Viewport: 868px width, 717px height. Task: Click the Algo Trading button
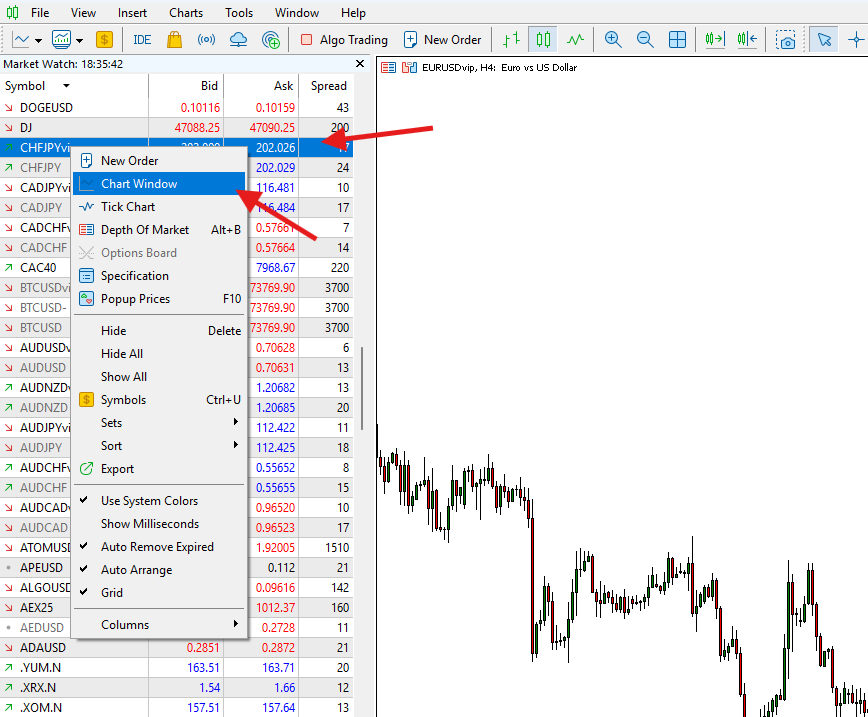tap(344, 40)
